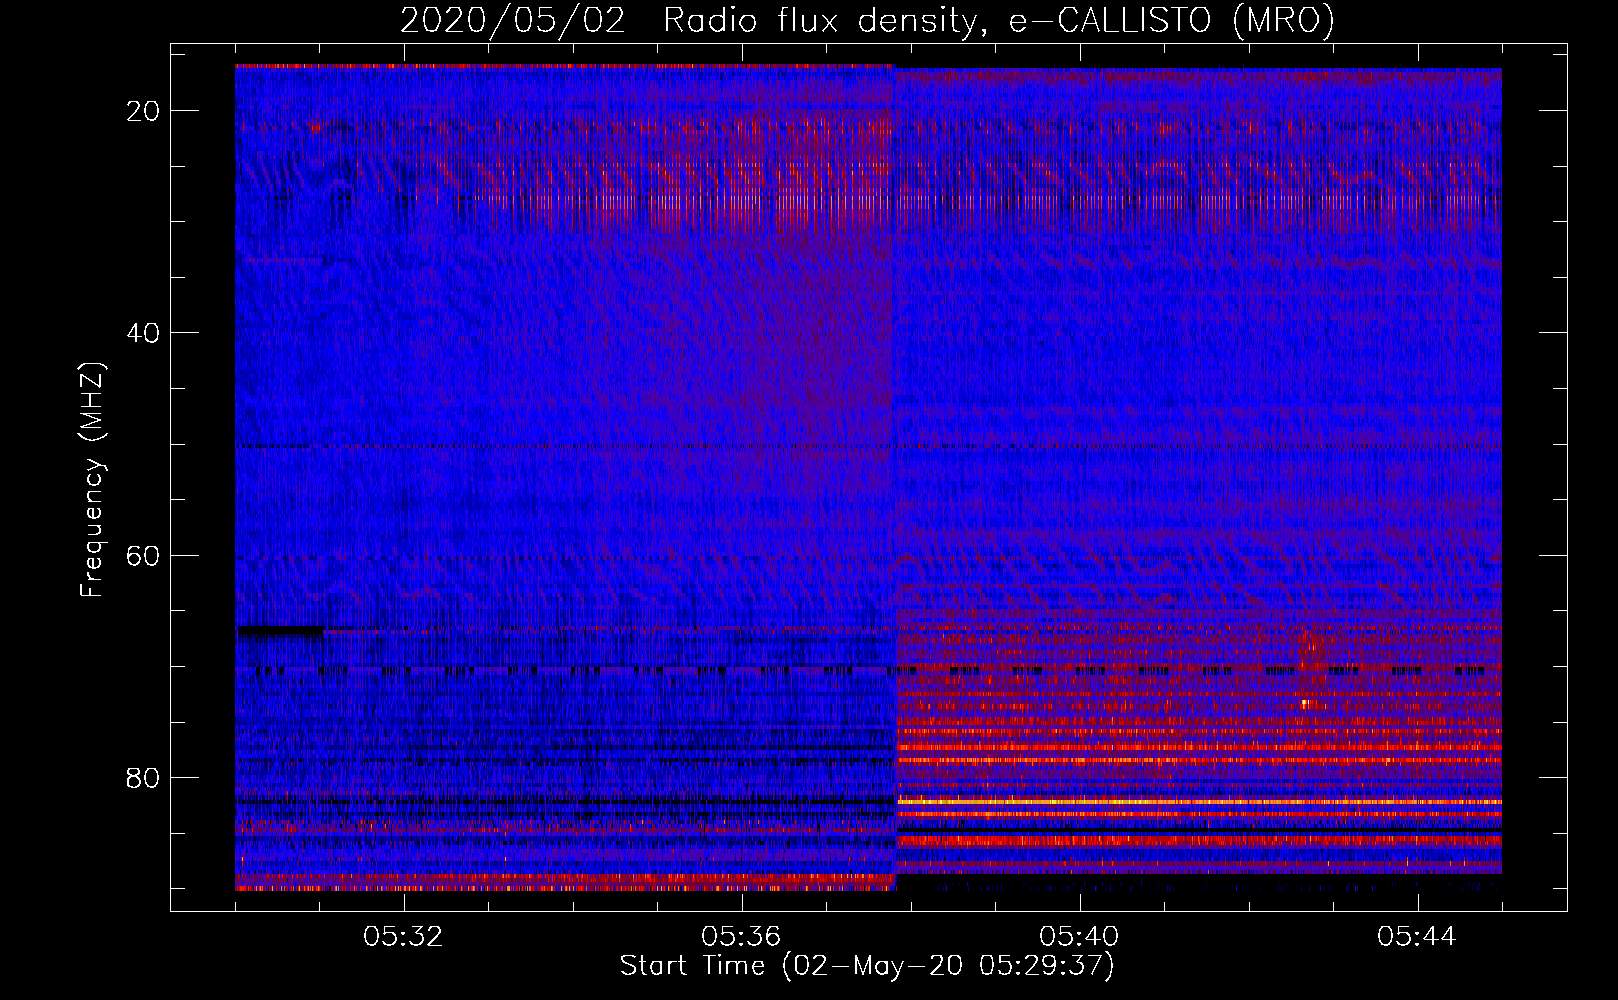Click the '40' frequency tick label

coord(143,333)
